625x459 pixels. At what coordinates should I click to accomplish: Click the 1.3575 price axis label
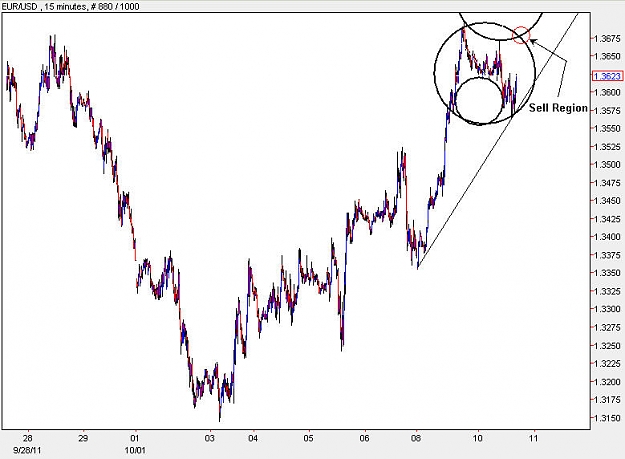click(x=607, y=110)
